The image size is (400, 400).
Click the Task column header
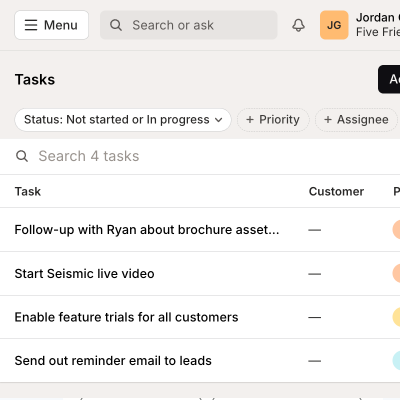28,191
